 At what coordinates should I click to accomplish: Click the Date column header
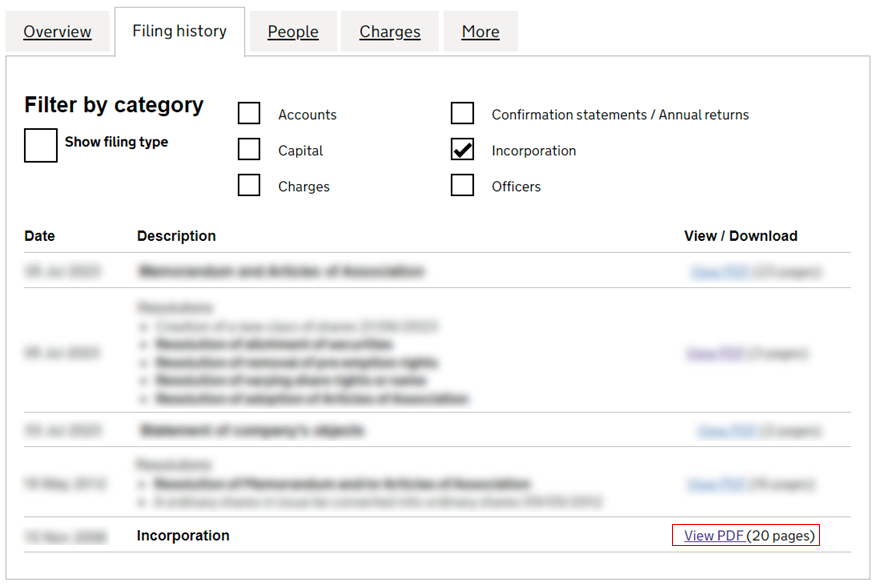pyautogui.click(x=40, y=236)
